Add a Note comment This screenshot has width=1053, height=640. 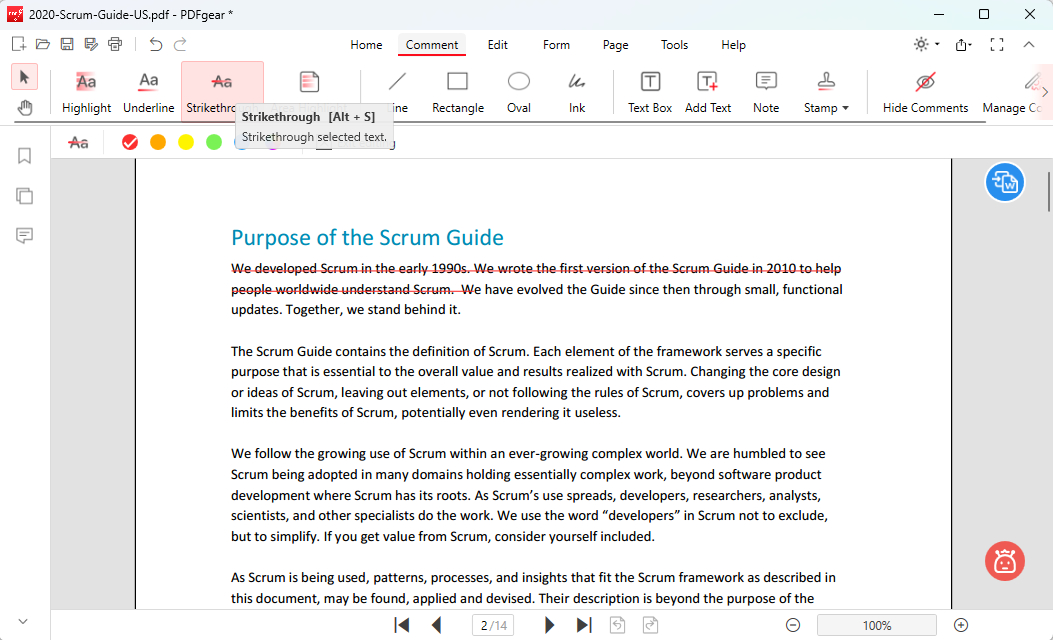[x=766, y=91]
